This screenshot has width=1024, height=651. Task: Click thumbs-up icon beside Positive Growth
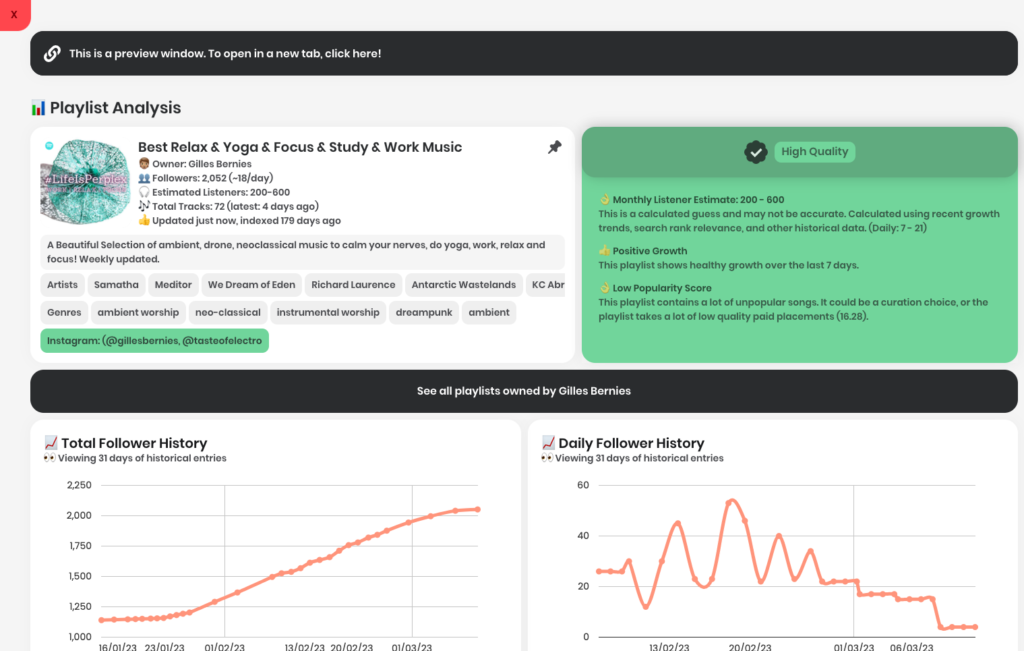click(x=605, y=250)
